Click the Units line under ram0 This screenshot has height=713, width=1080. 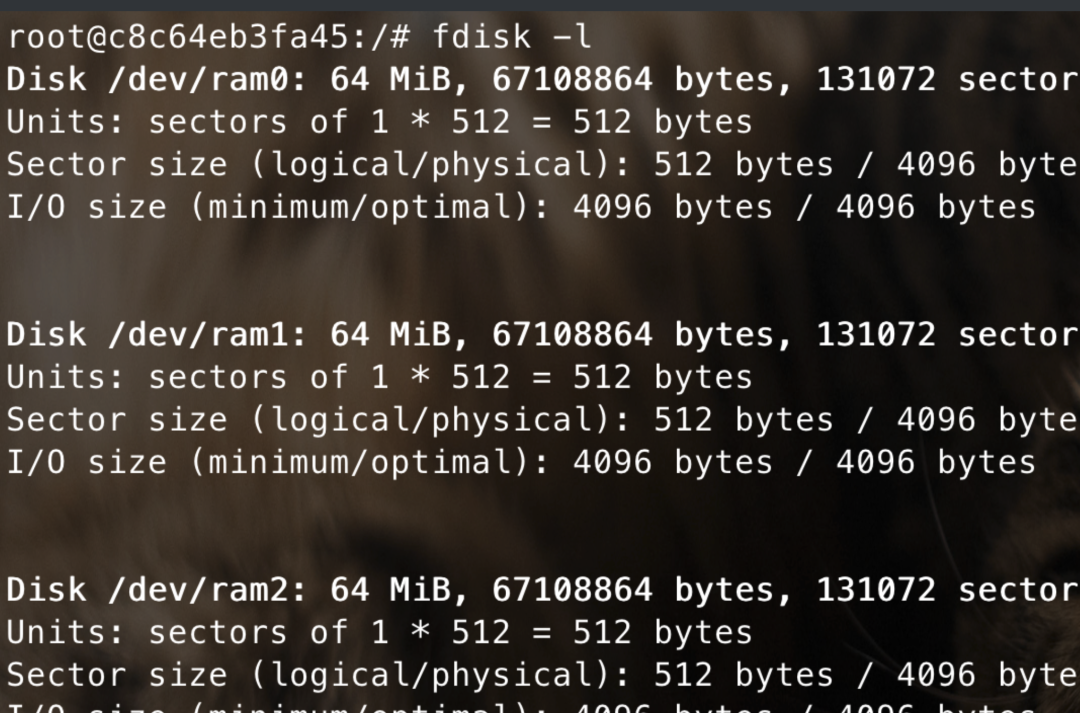click(x=380, y=123)
